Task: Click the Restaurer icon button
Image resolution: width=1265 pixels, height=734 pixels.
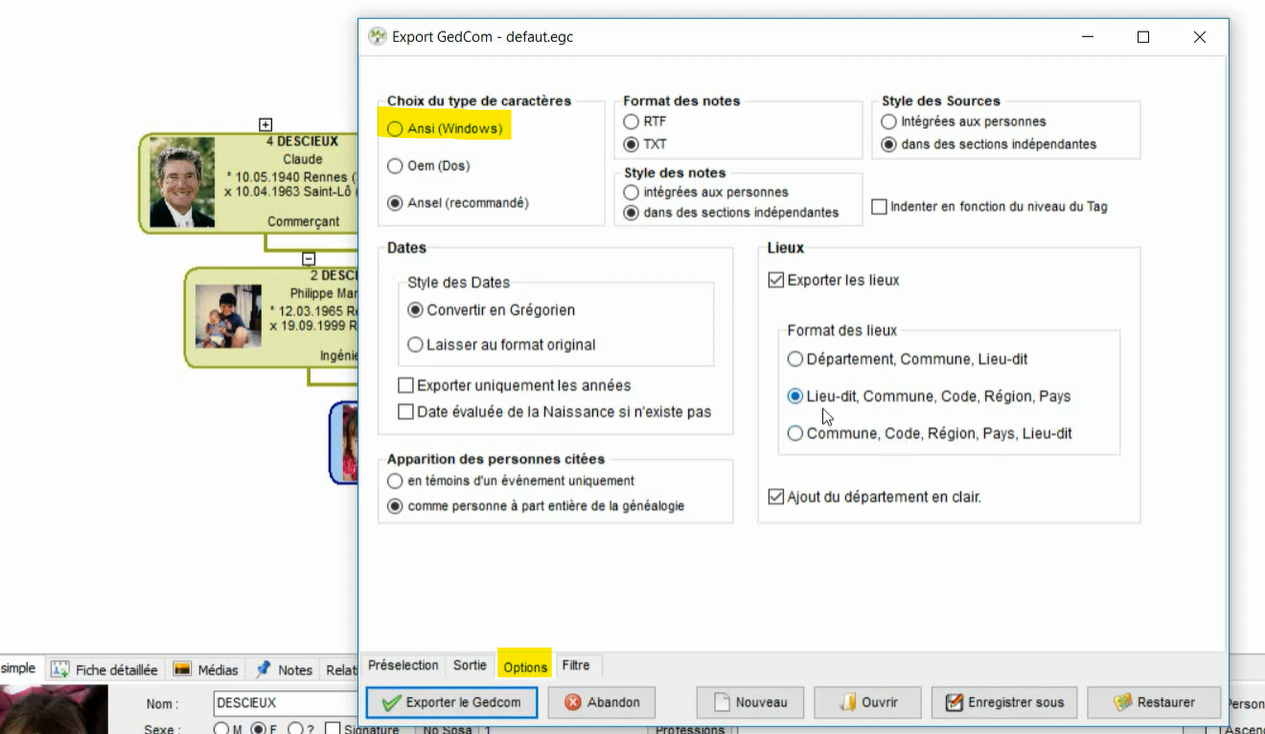Action: 1123,702
